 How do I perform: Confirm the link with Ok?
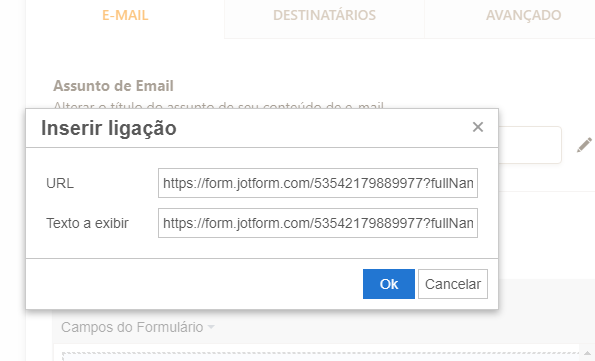389,284
